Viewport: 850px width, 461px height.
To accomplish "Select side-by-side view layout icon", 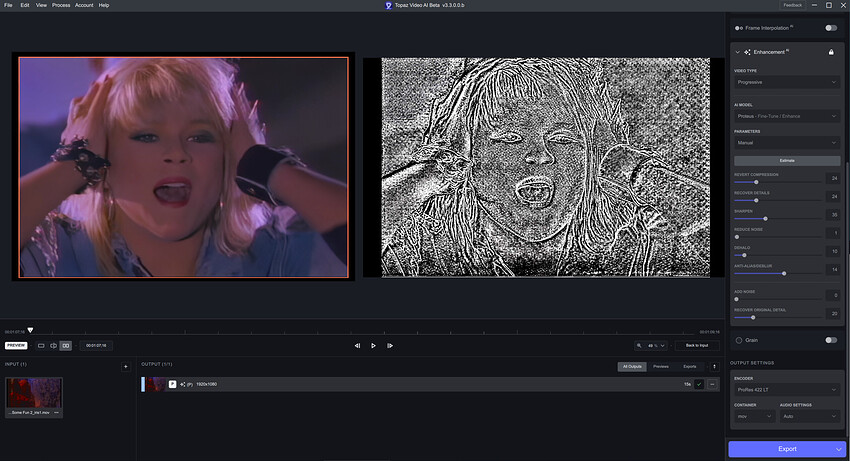I will [66, 345].
